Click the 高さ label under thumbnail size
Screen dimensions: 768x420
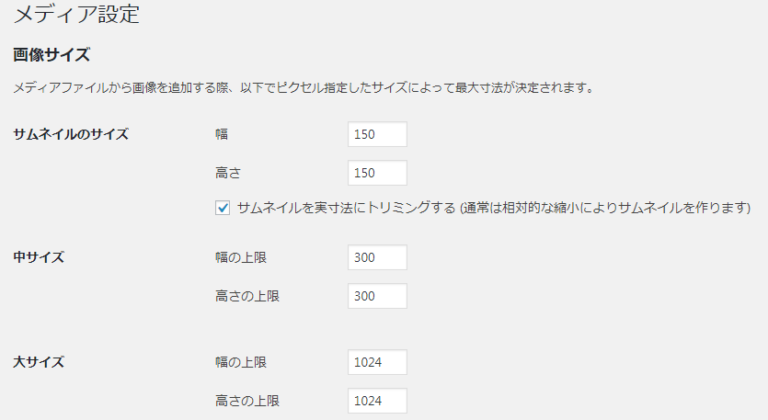[228, 173]
